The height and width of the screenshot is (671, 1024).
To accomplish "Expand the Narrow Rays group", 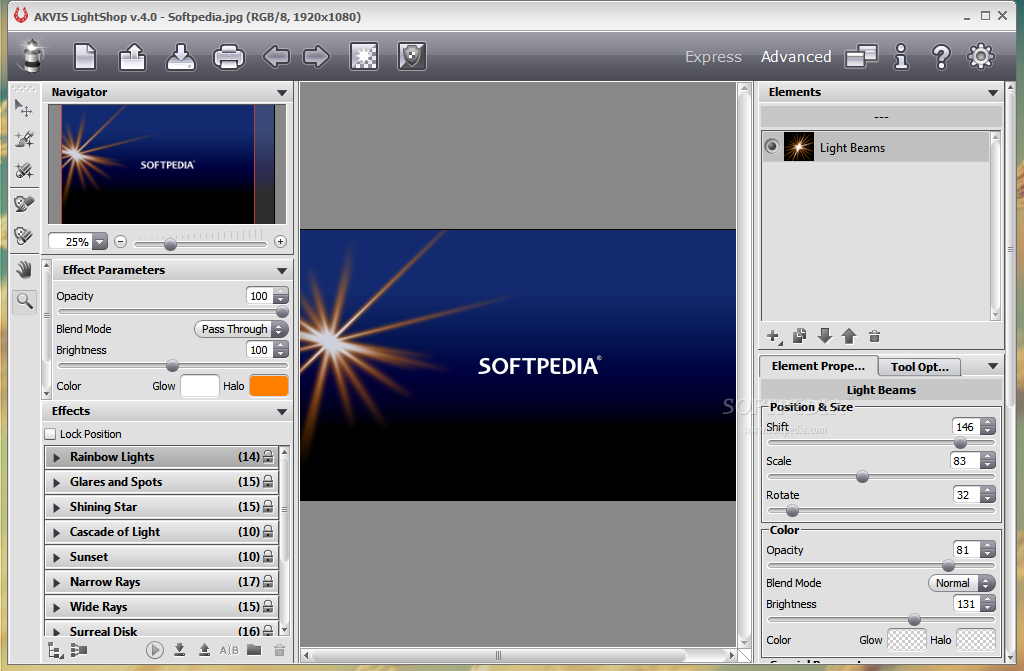I will [x=57, y=582].
